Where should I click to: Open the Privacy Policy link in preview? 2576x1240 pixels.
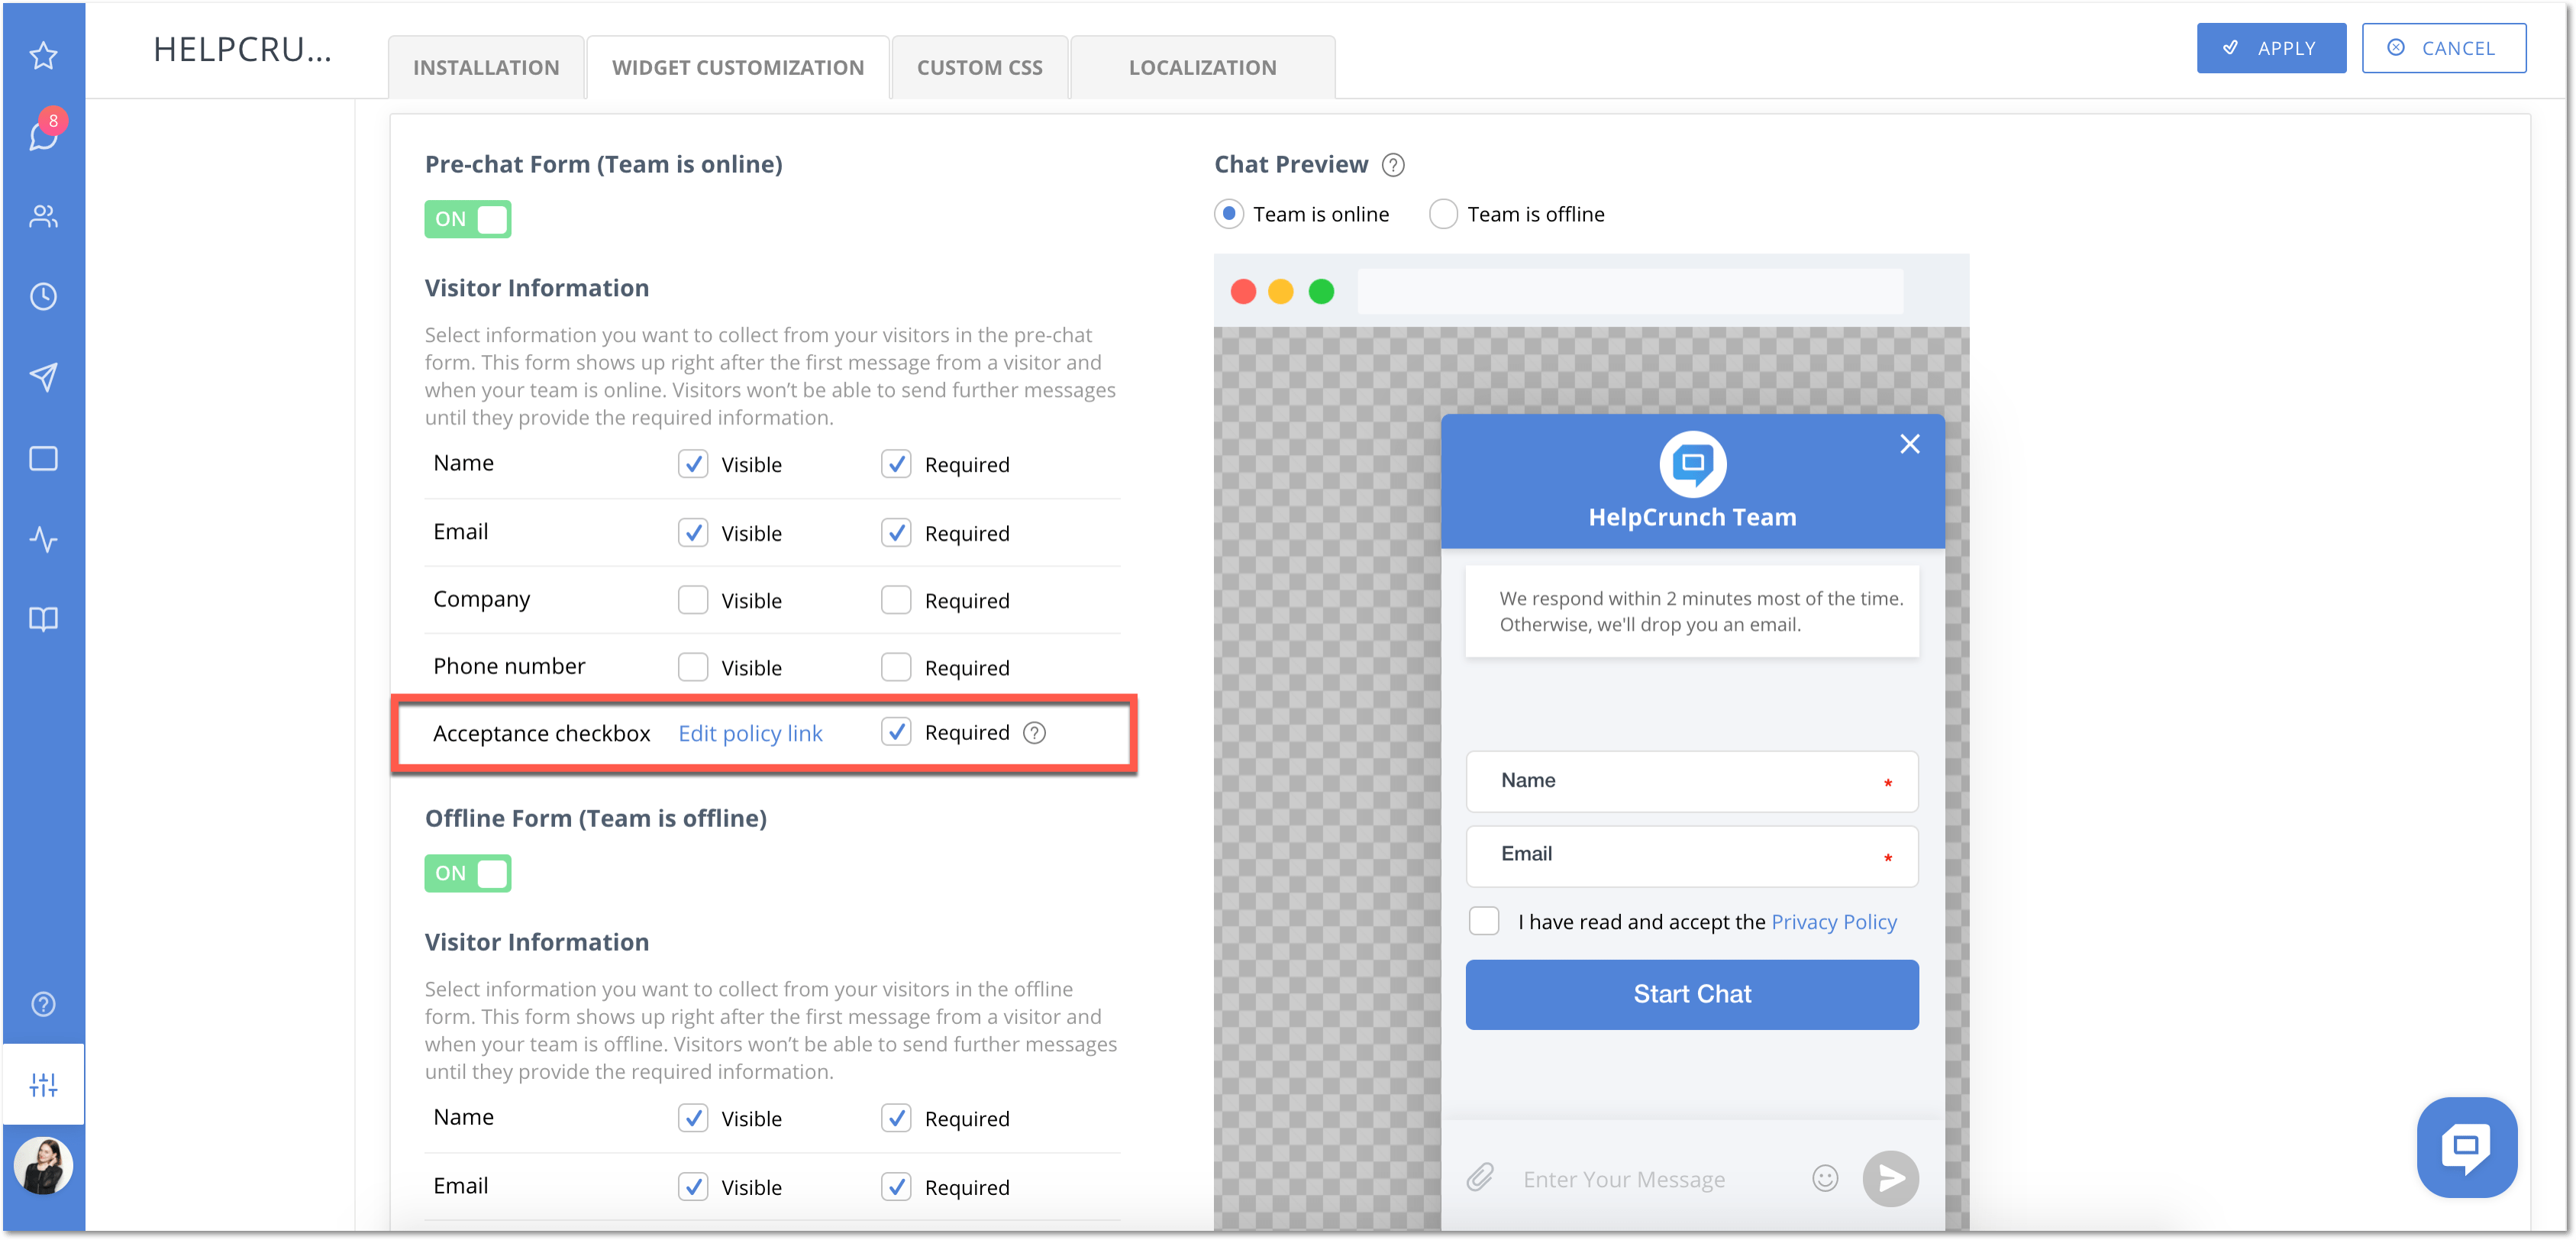1834,921
